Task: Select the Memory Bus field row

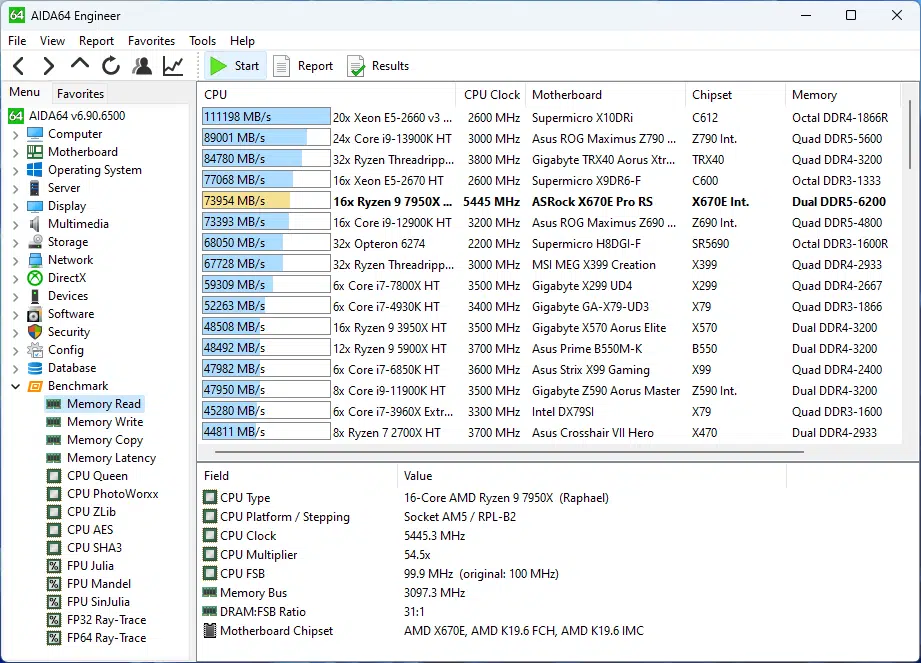Action: pyautogui.click(x=492, y=593)
